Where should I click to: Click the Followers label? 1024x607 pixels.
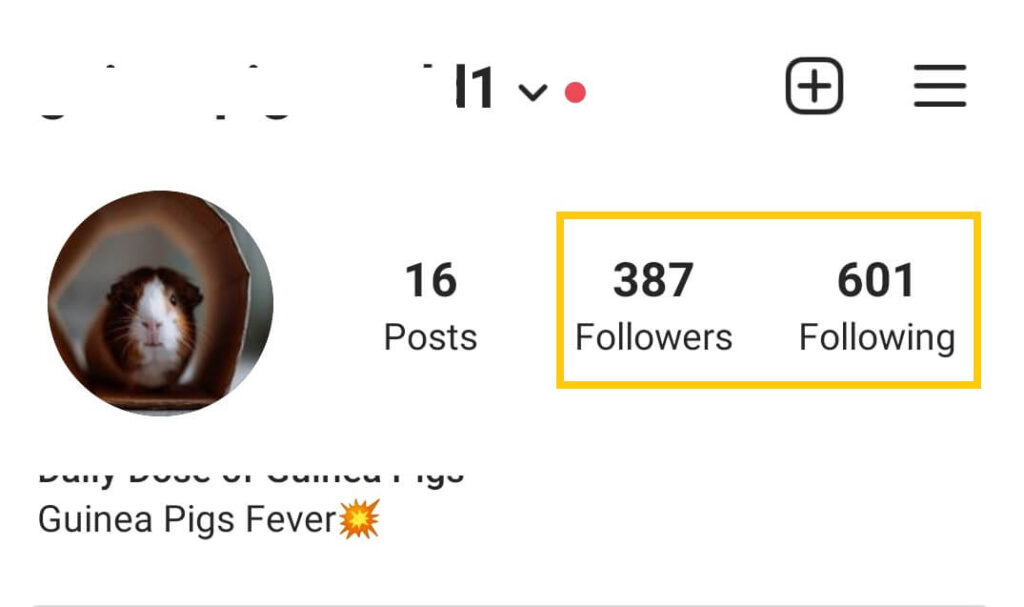(654, 337)
